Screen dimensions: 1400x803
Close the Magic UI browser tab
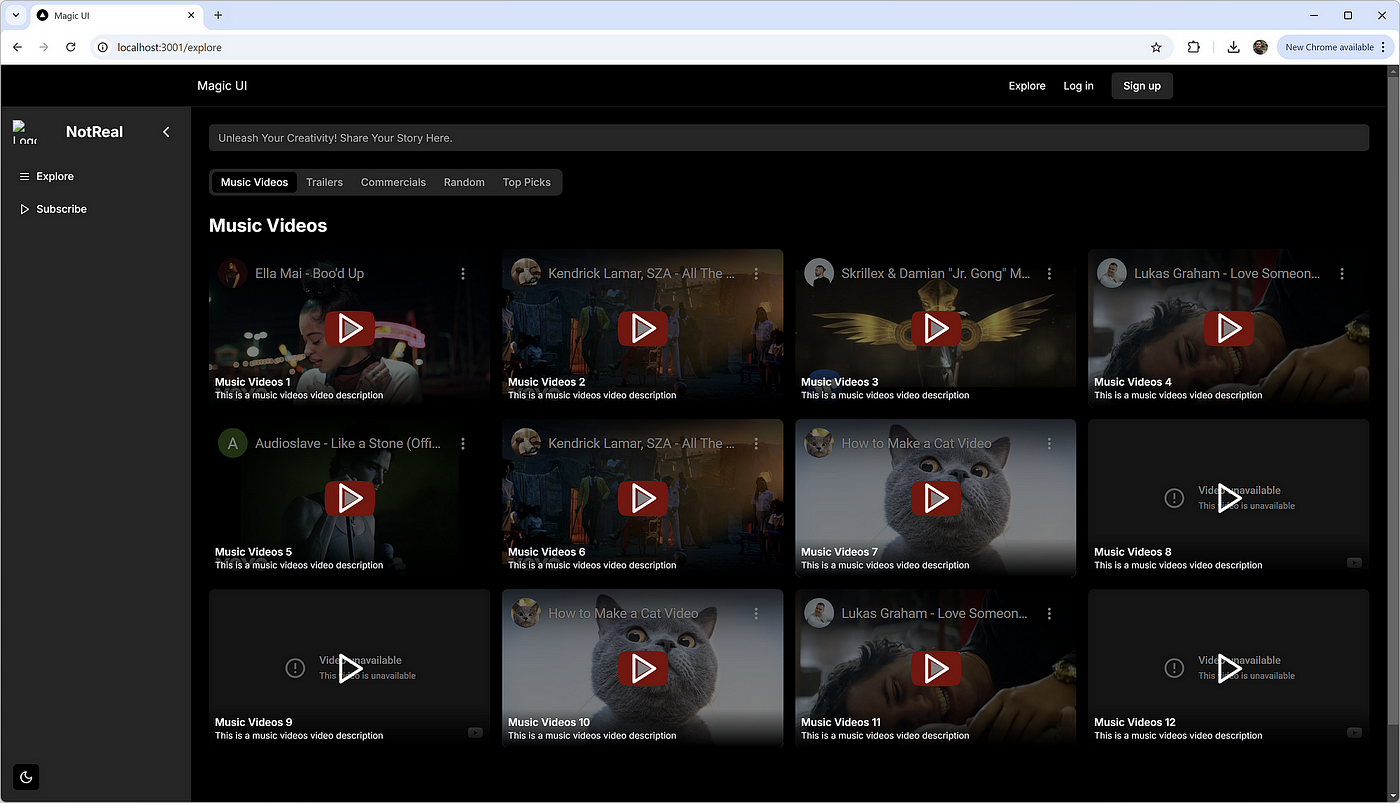[191, 15]
